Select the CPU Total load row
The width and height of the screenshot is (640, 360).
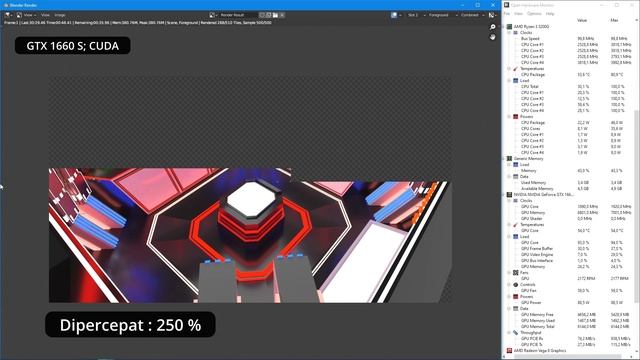point(569,87)
